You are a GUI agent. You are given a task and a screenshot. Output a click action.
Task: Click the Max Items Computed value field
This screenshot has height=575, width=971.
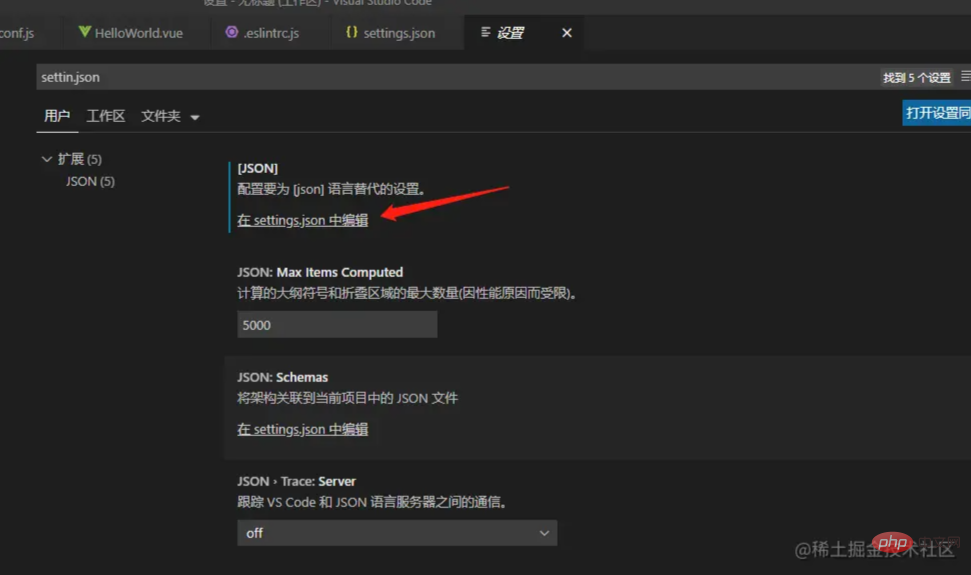click(x=337, y=325)
